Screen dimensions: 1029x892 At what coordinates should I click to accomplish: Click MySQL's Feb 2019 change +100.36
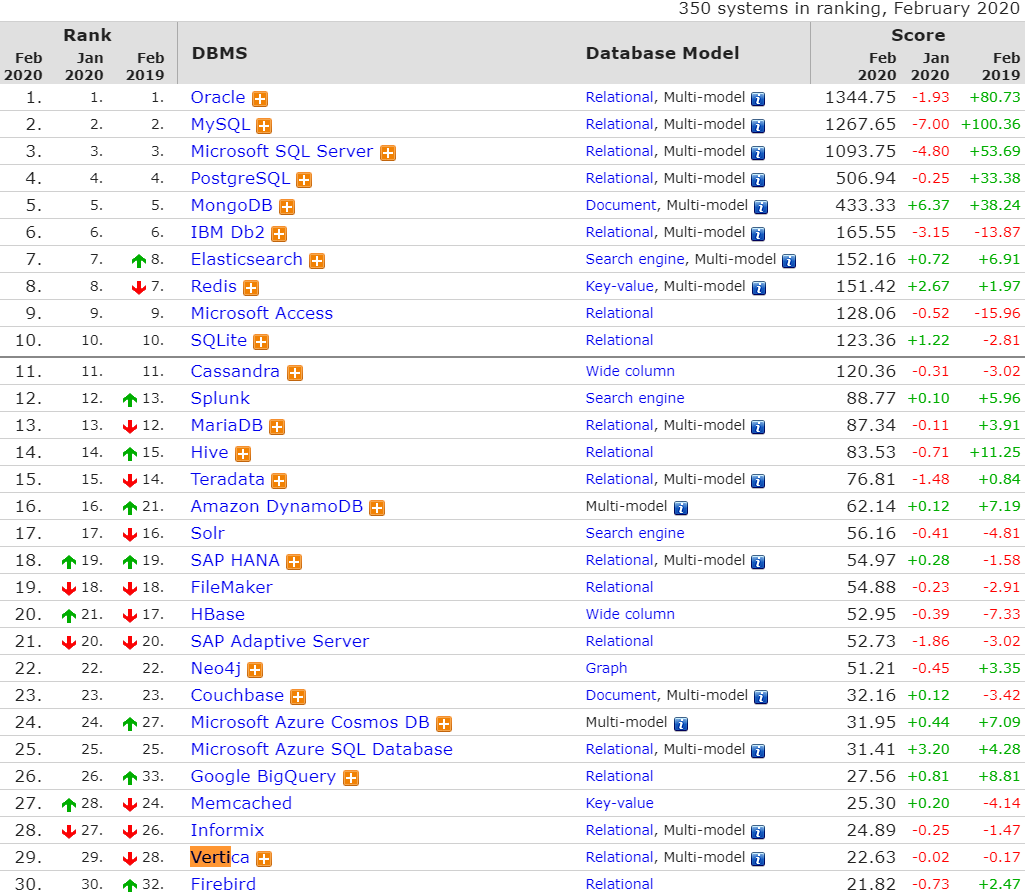coord(991,124)
